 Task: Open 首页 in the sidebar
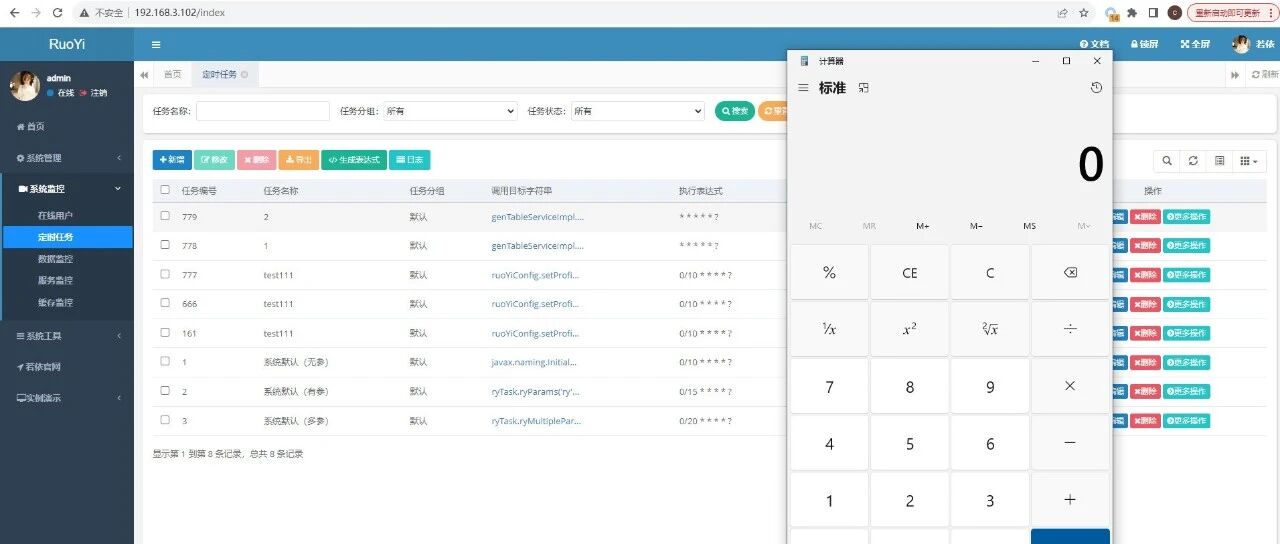pos(66,126)
